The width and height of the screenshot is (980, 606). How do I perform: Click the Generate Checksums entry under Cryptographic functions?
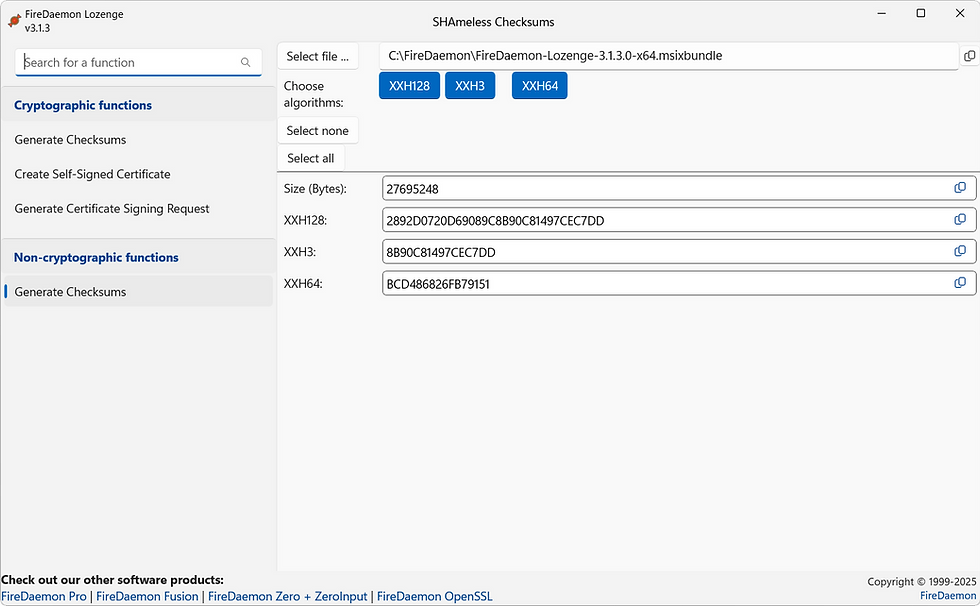(69, 139)
